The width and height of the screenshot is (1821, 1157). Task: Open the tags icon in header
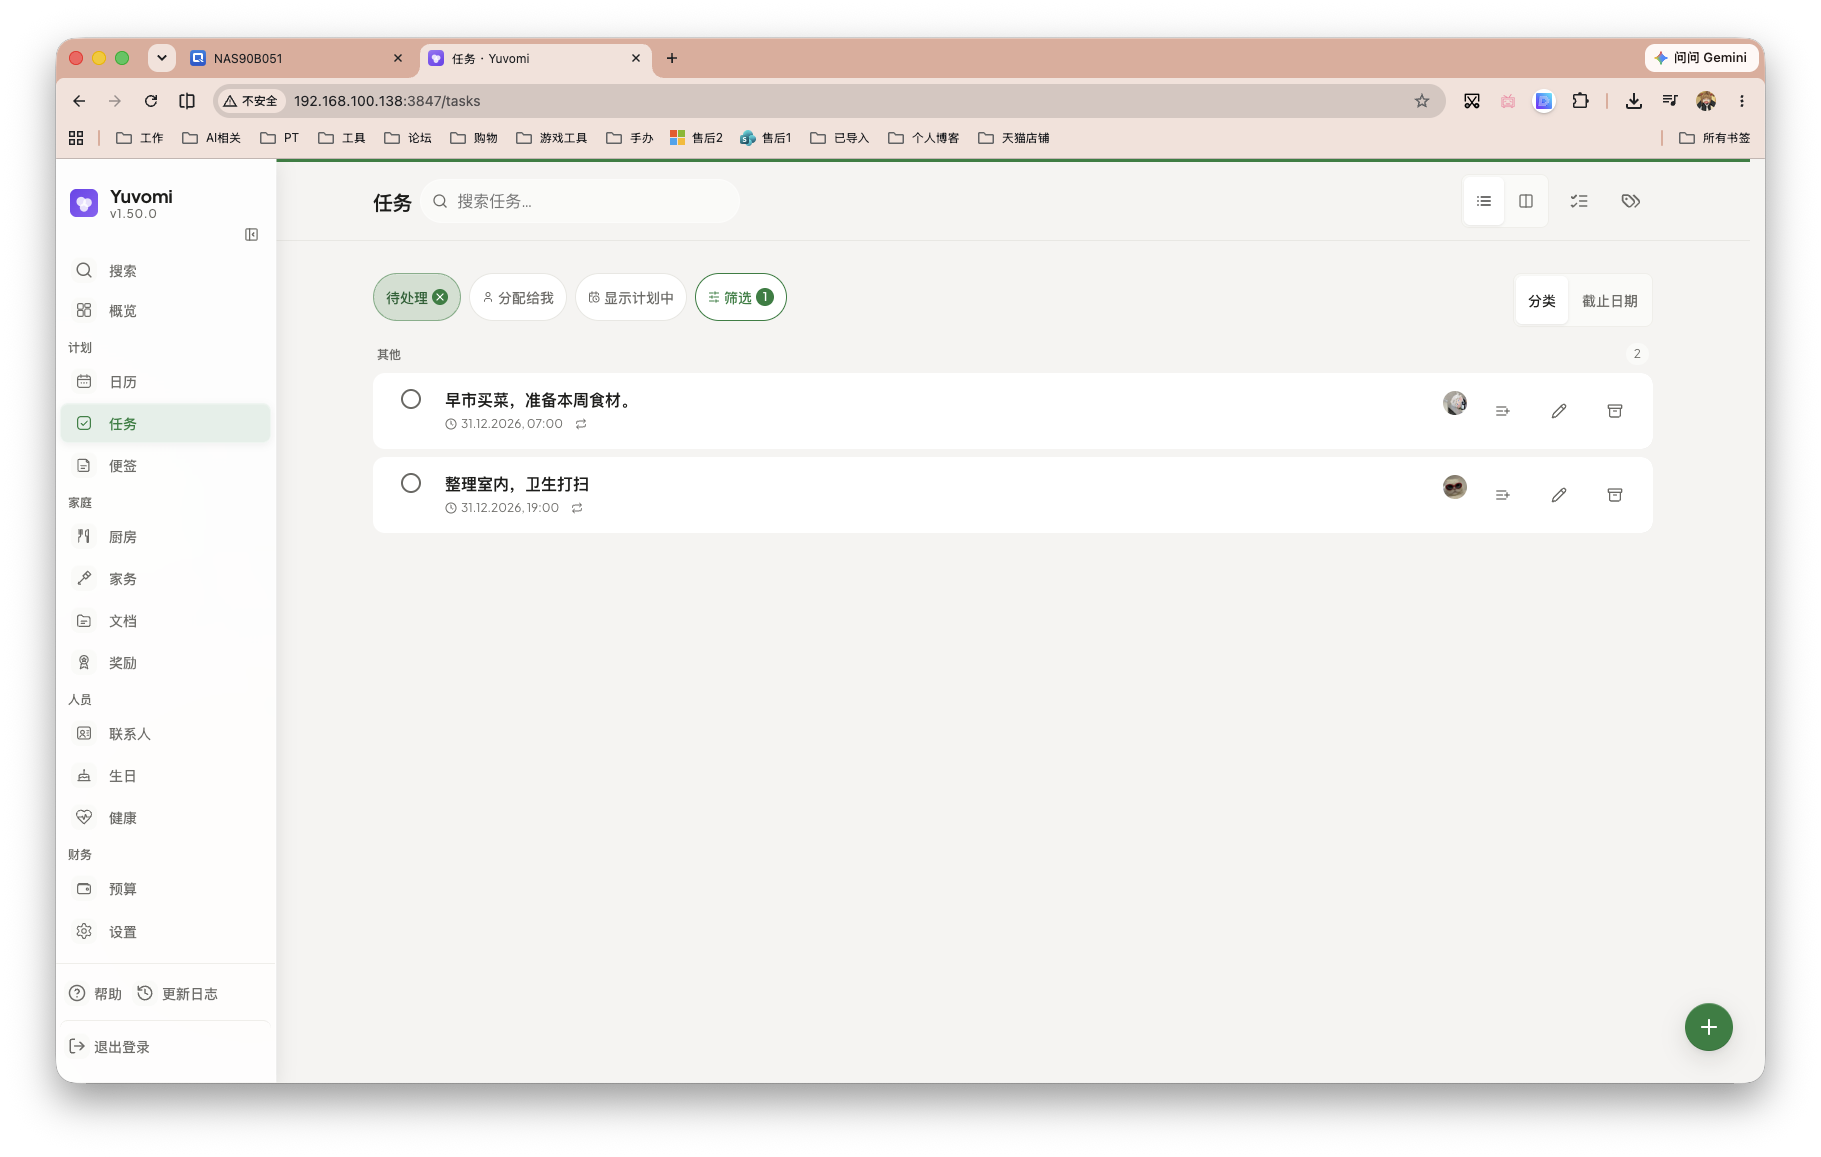click(x=1631, y=201)
